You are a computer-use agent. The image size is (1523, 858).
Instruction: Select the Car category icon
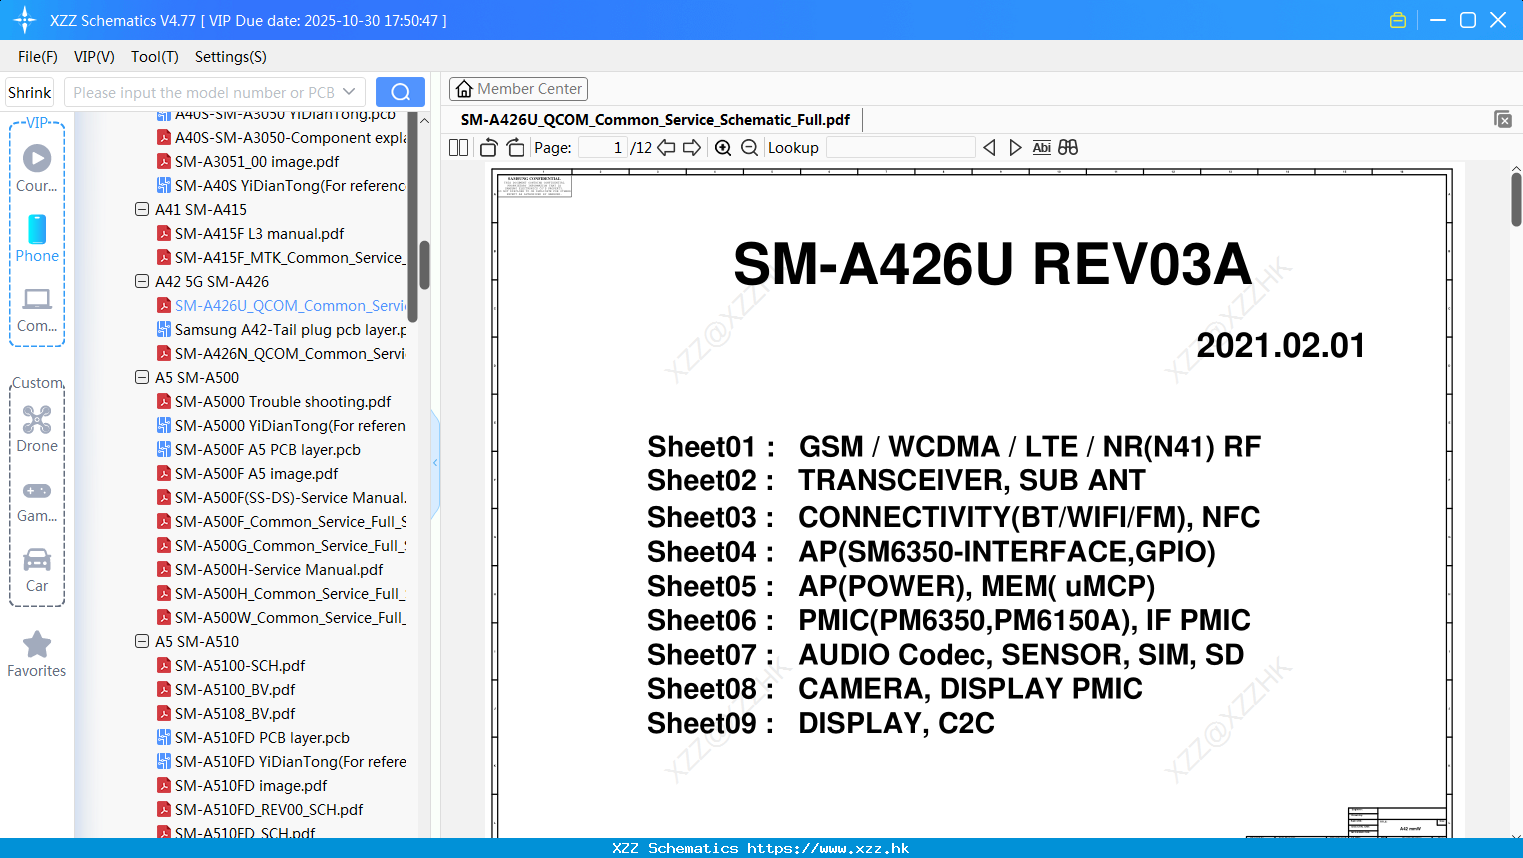click(x=37, y=559)
